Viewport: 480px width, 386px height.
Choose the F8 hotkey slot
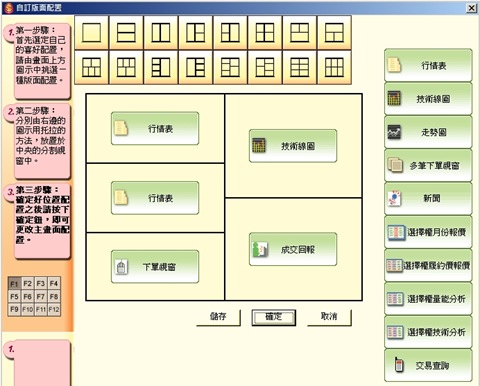click(x=54, y=296)
